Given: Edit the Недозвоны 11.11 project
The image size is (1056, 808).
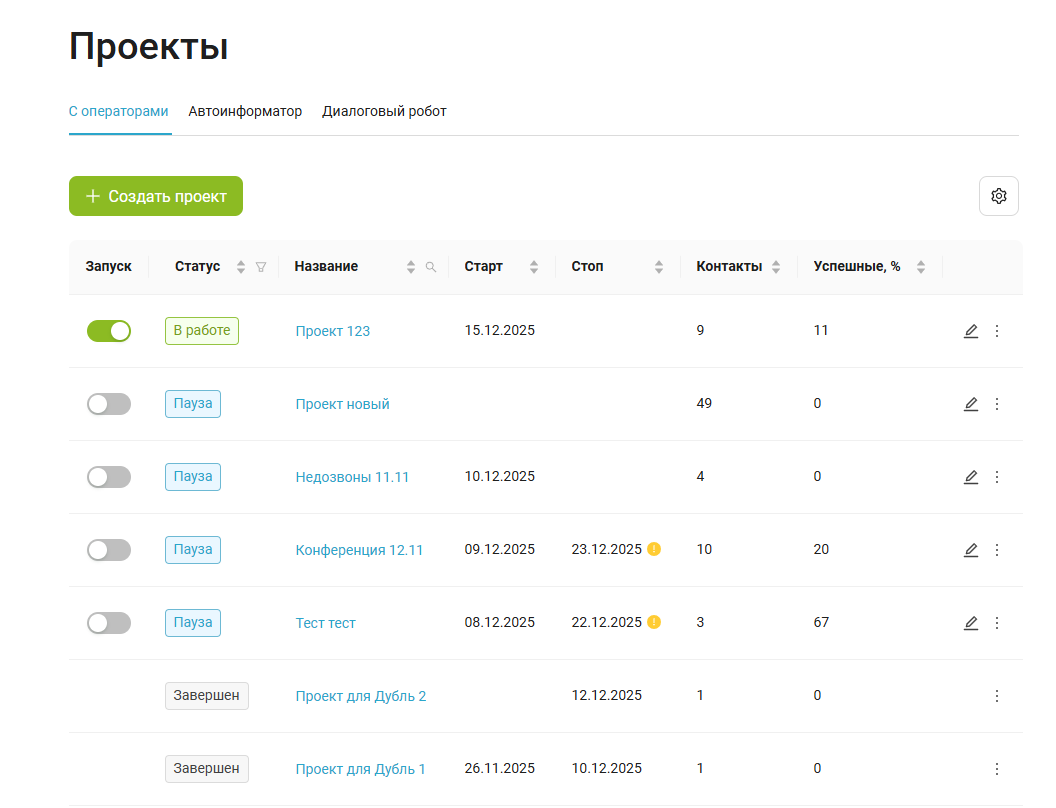Looking at the screenshot, I should pyautogui.click(x=970, y=477).
